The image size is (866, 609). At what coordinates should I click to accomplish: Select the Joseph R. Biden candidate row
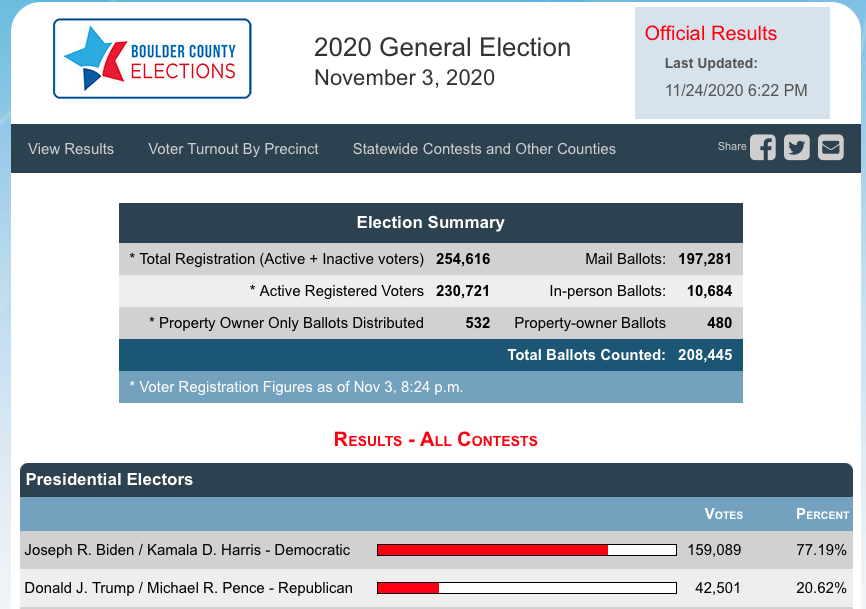(187, 550)
